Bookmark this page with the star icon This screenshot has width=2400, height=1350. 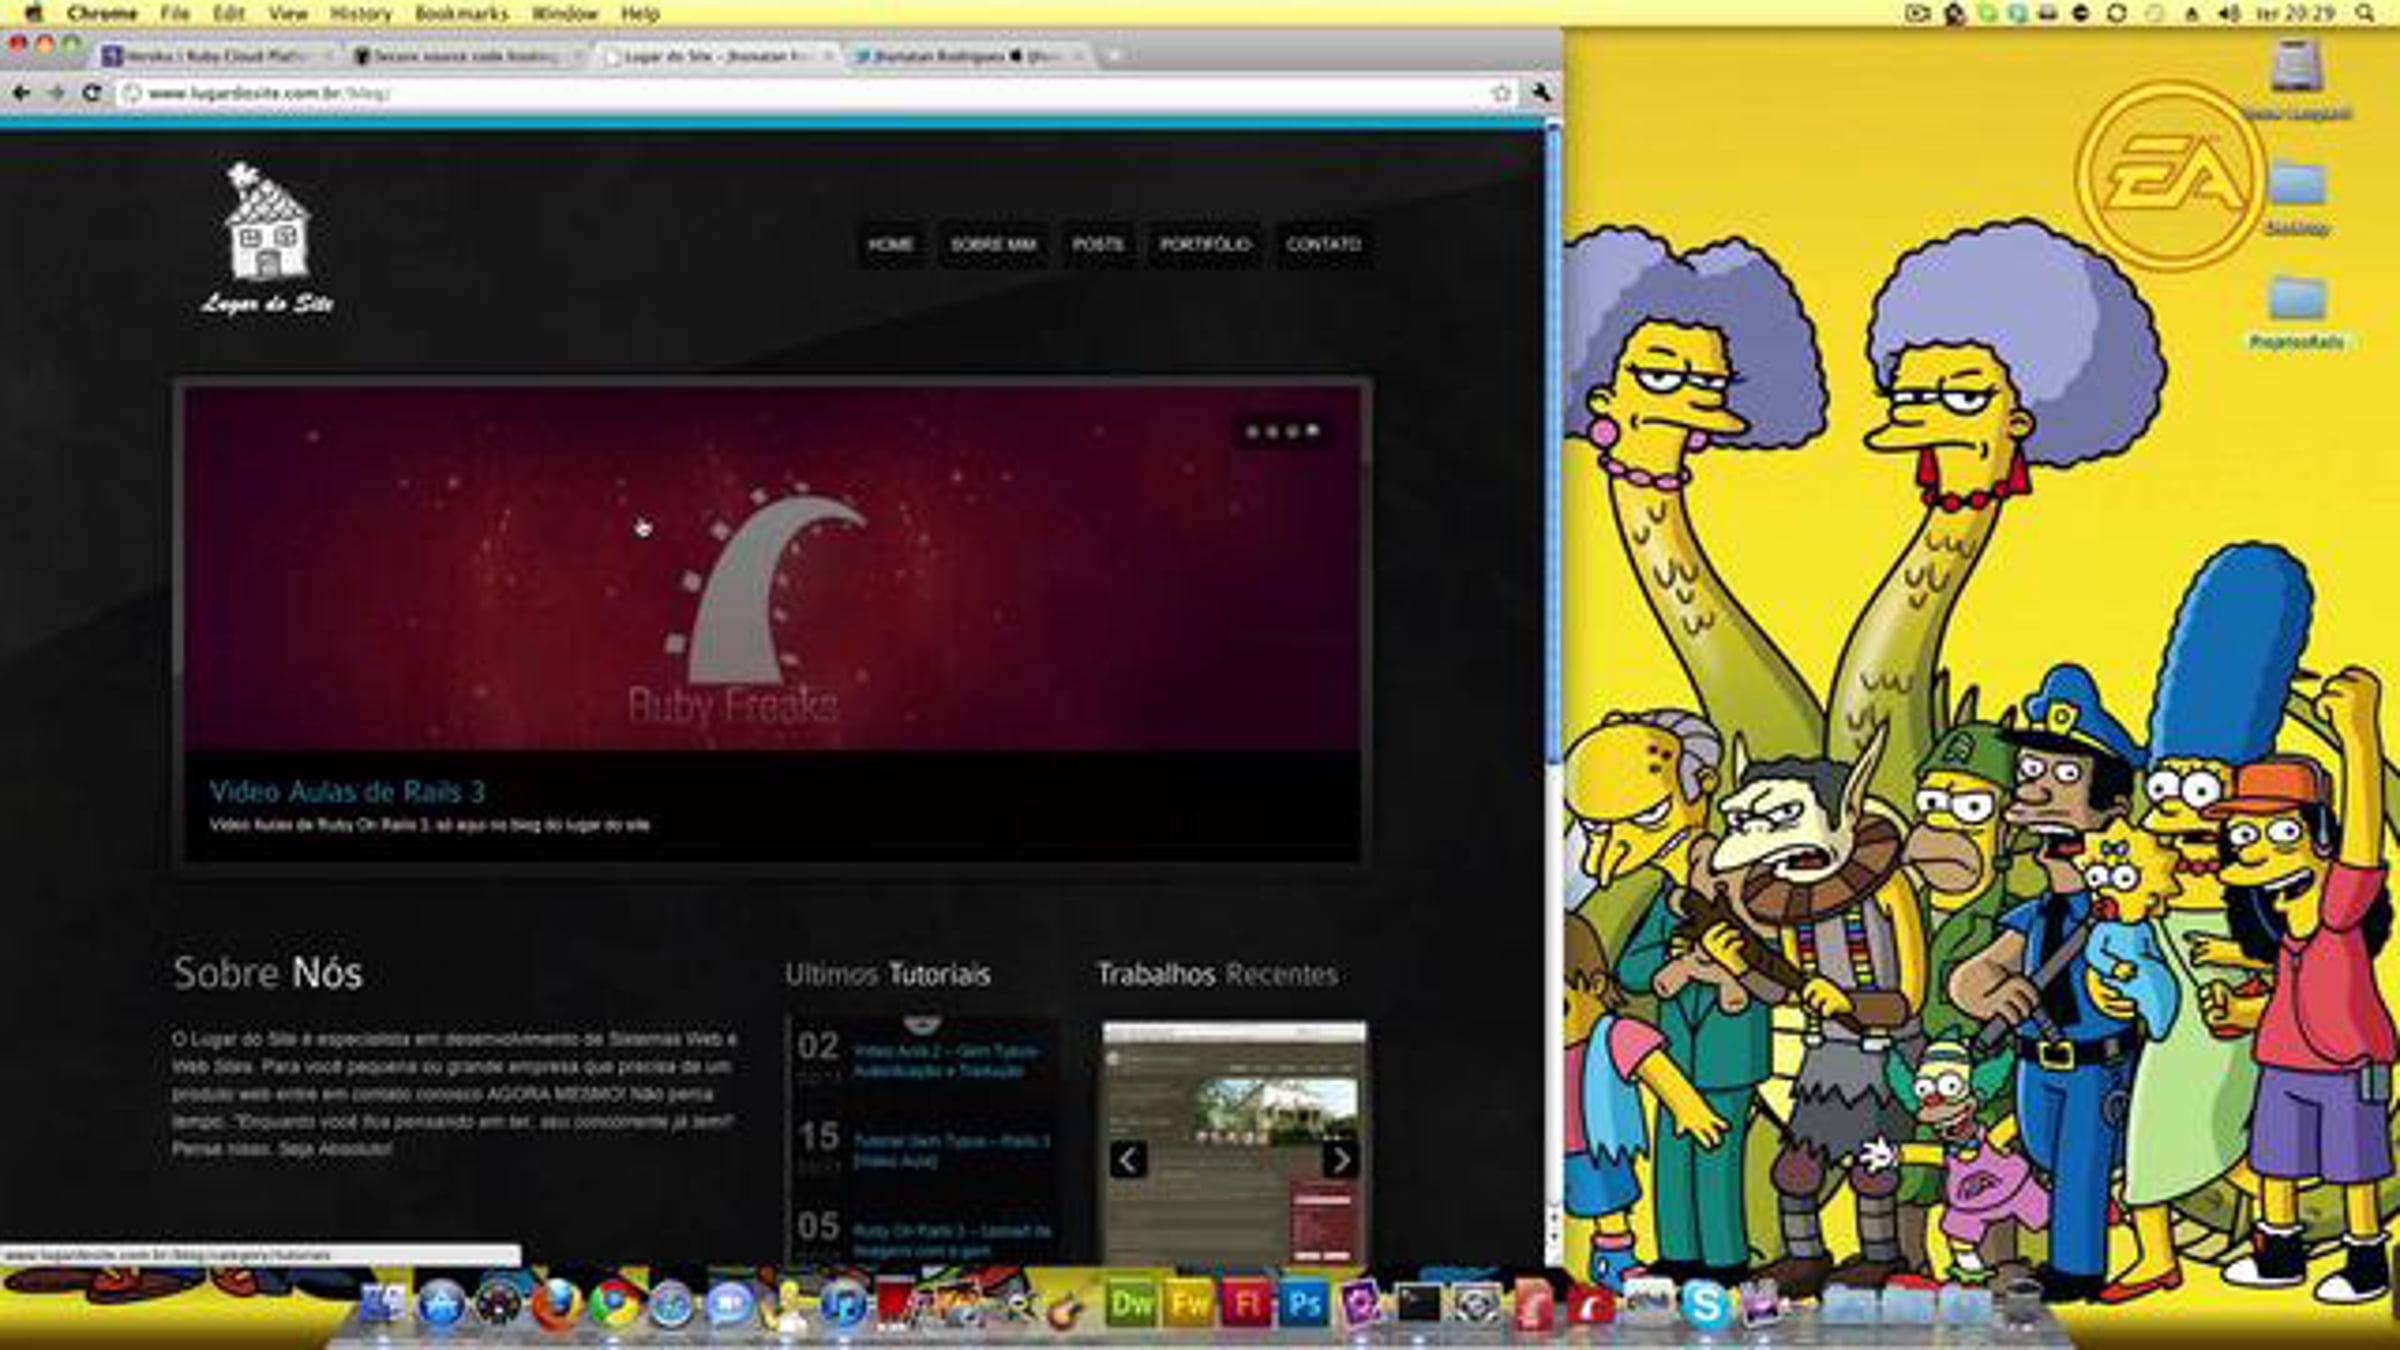click(x=1501, y=93)
